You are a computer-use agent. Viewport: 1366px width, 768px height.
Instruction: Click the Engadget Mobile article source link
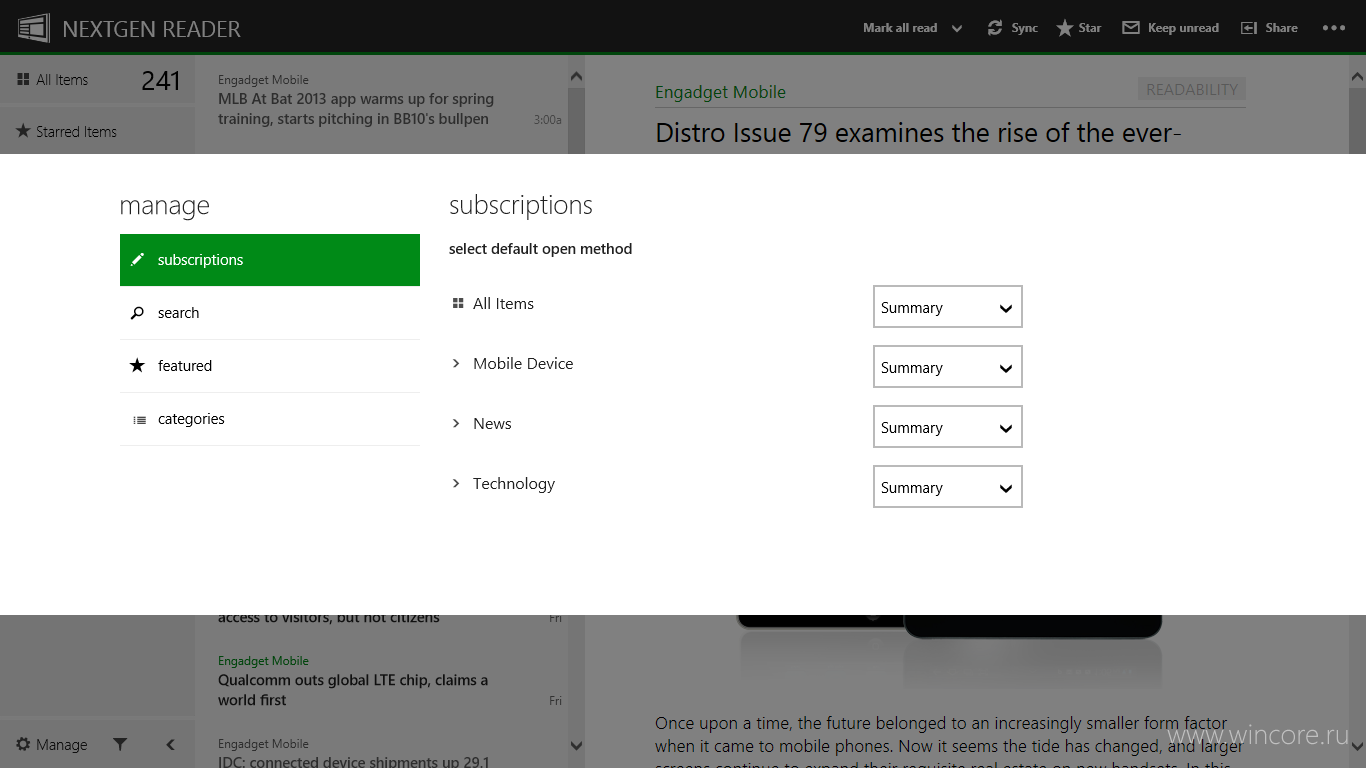(720, 92)
